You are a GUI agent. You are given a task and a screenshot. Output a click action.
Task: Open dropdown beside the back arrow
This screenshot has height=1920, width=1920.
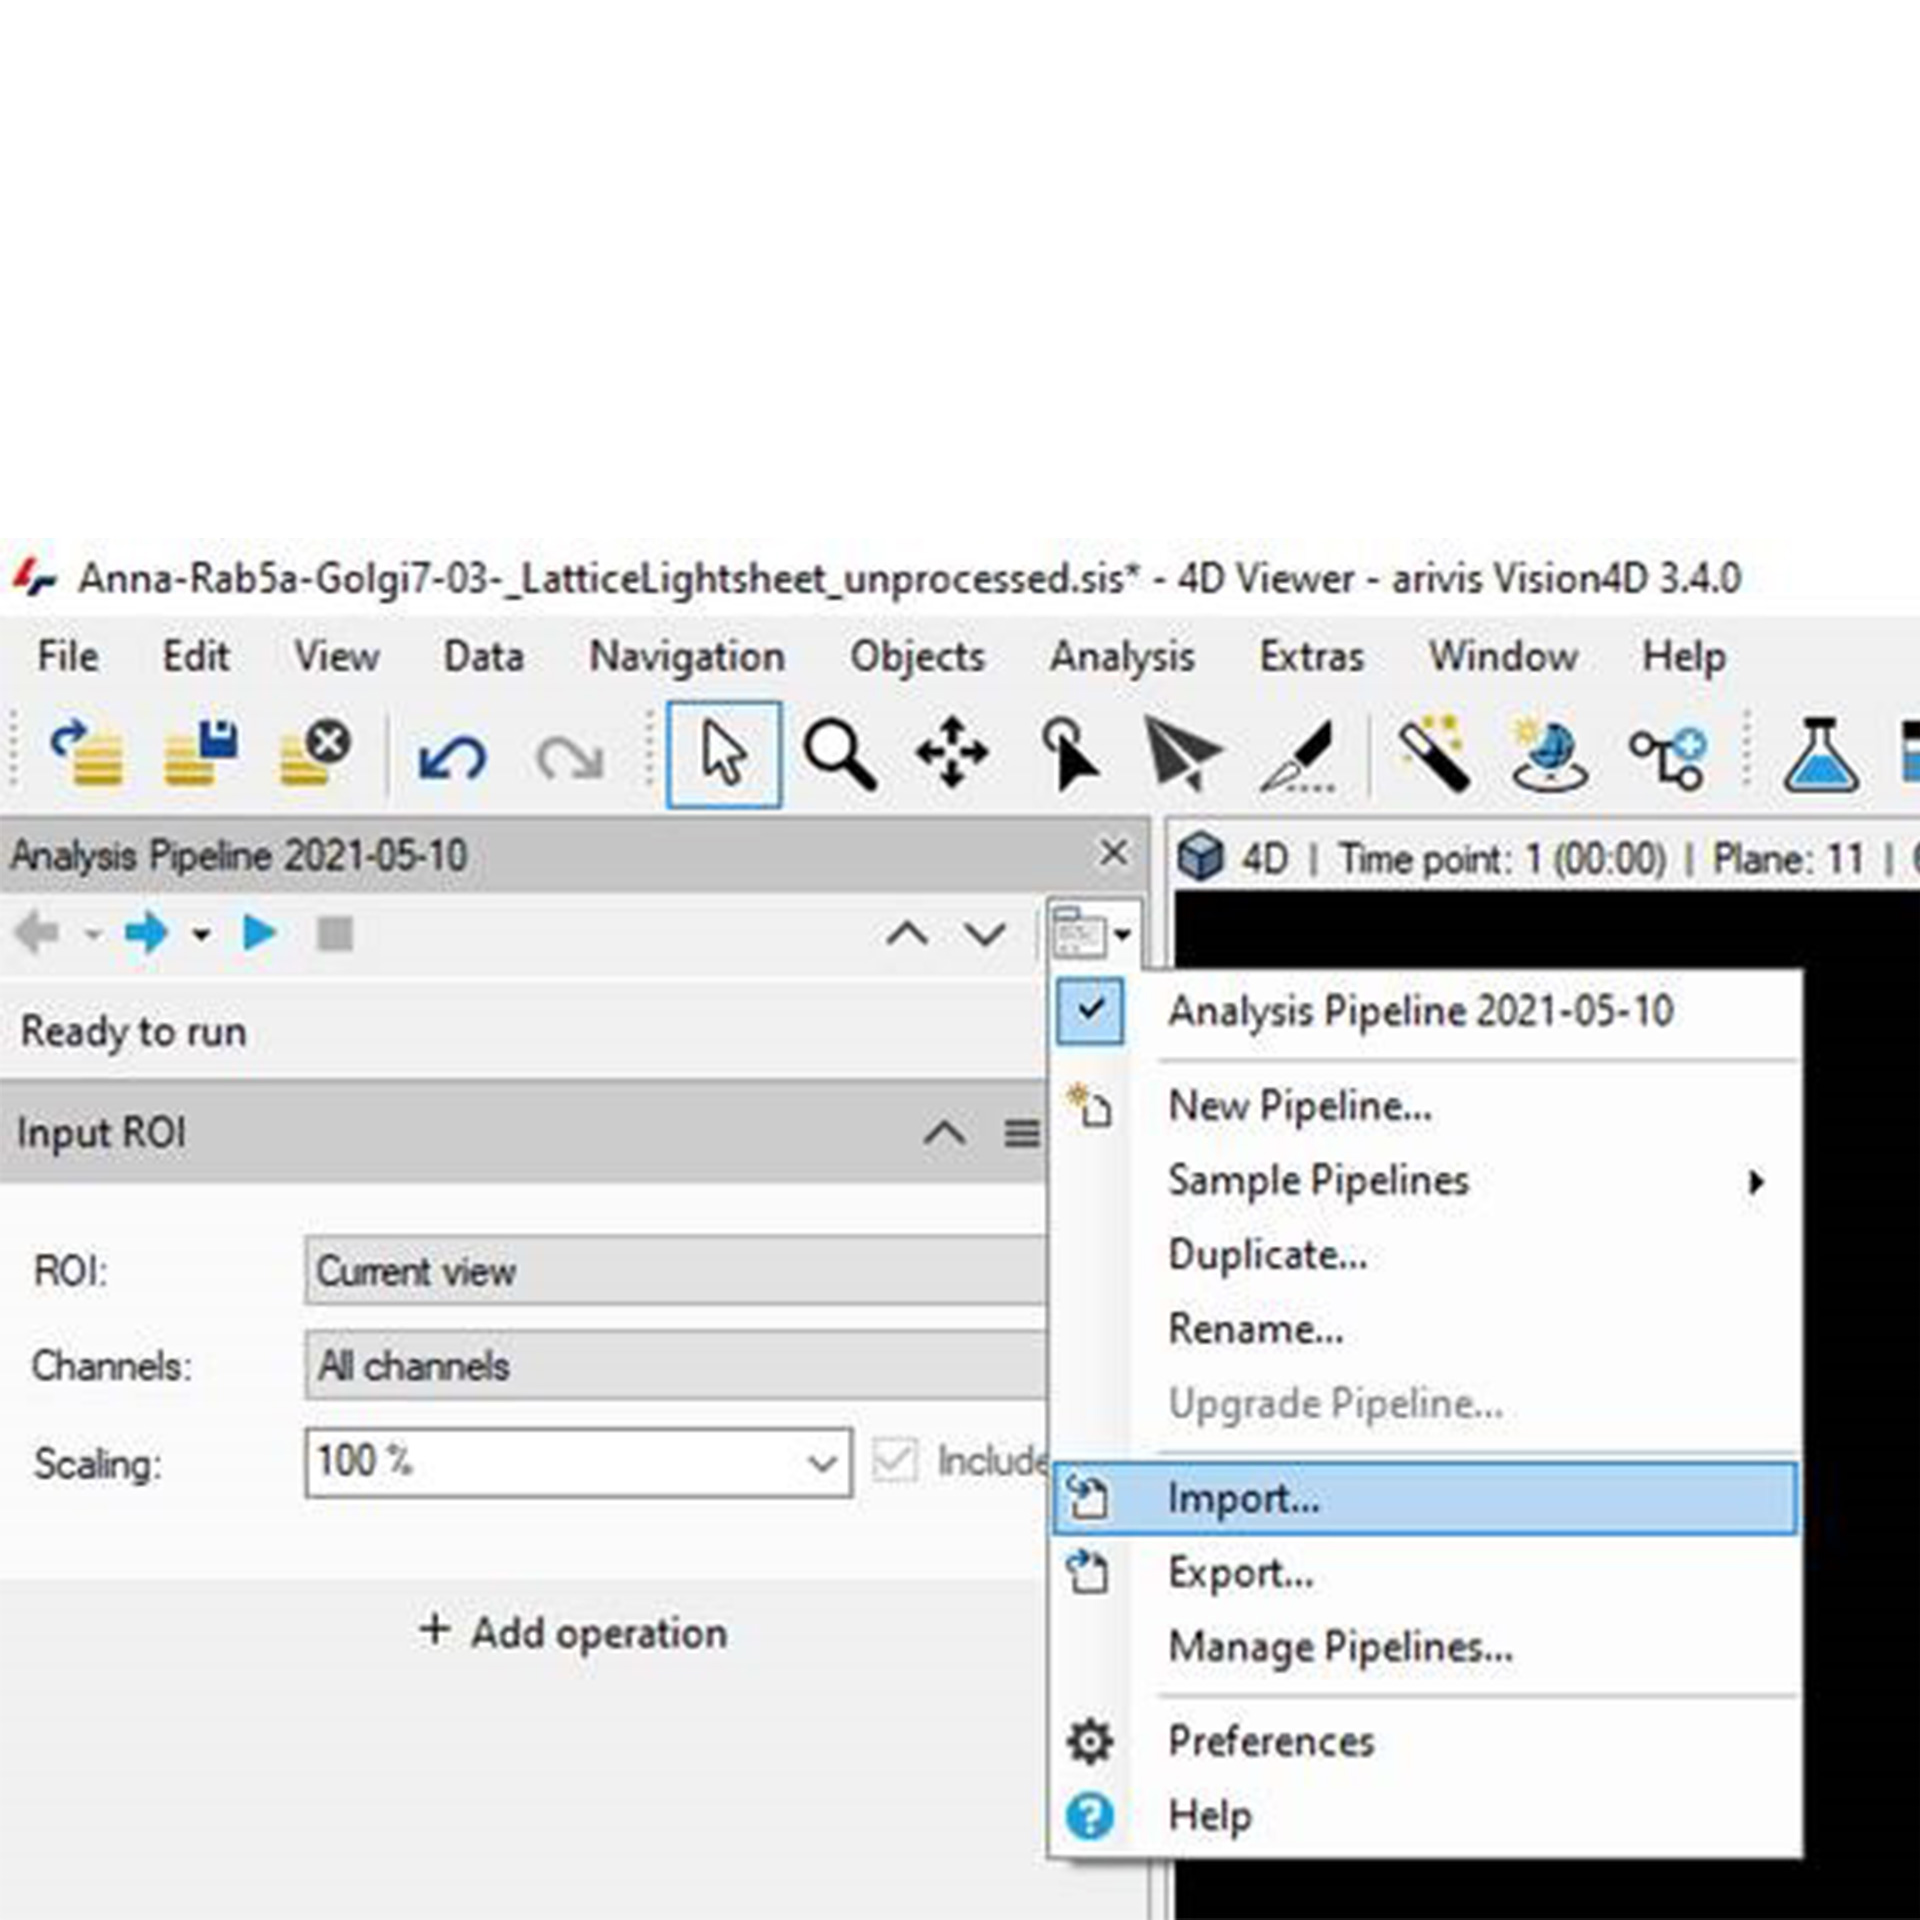point(92,936)
